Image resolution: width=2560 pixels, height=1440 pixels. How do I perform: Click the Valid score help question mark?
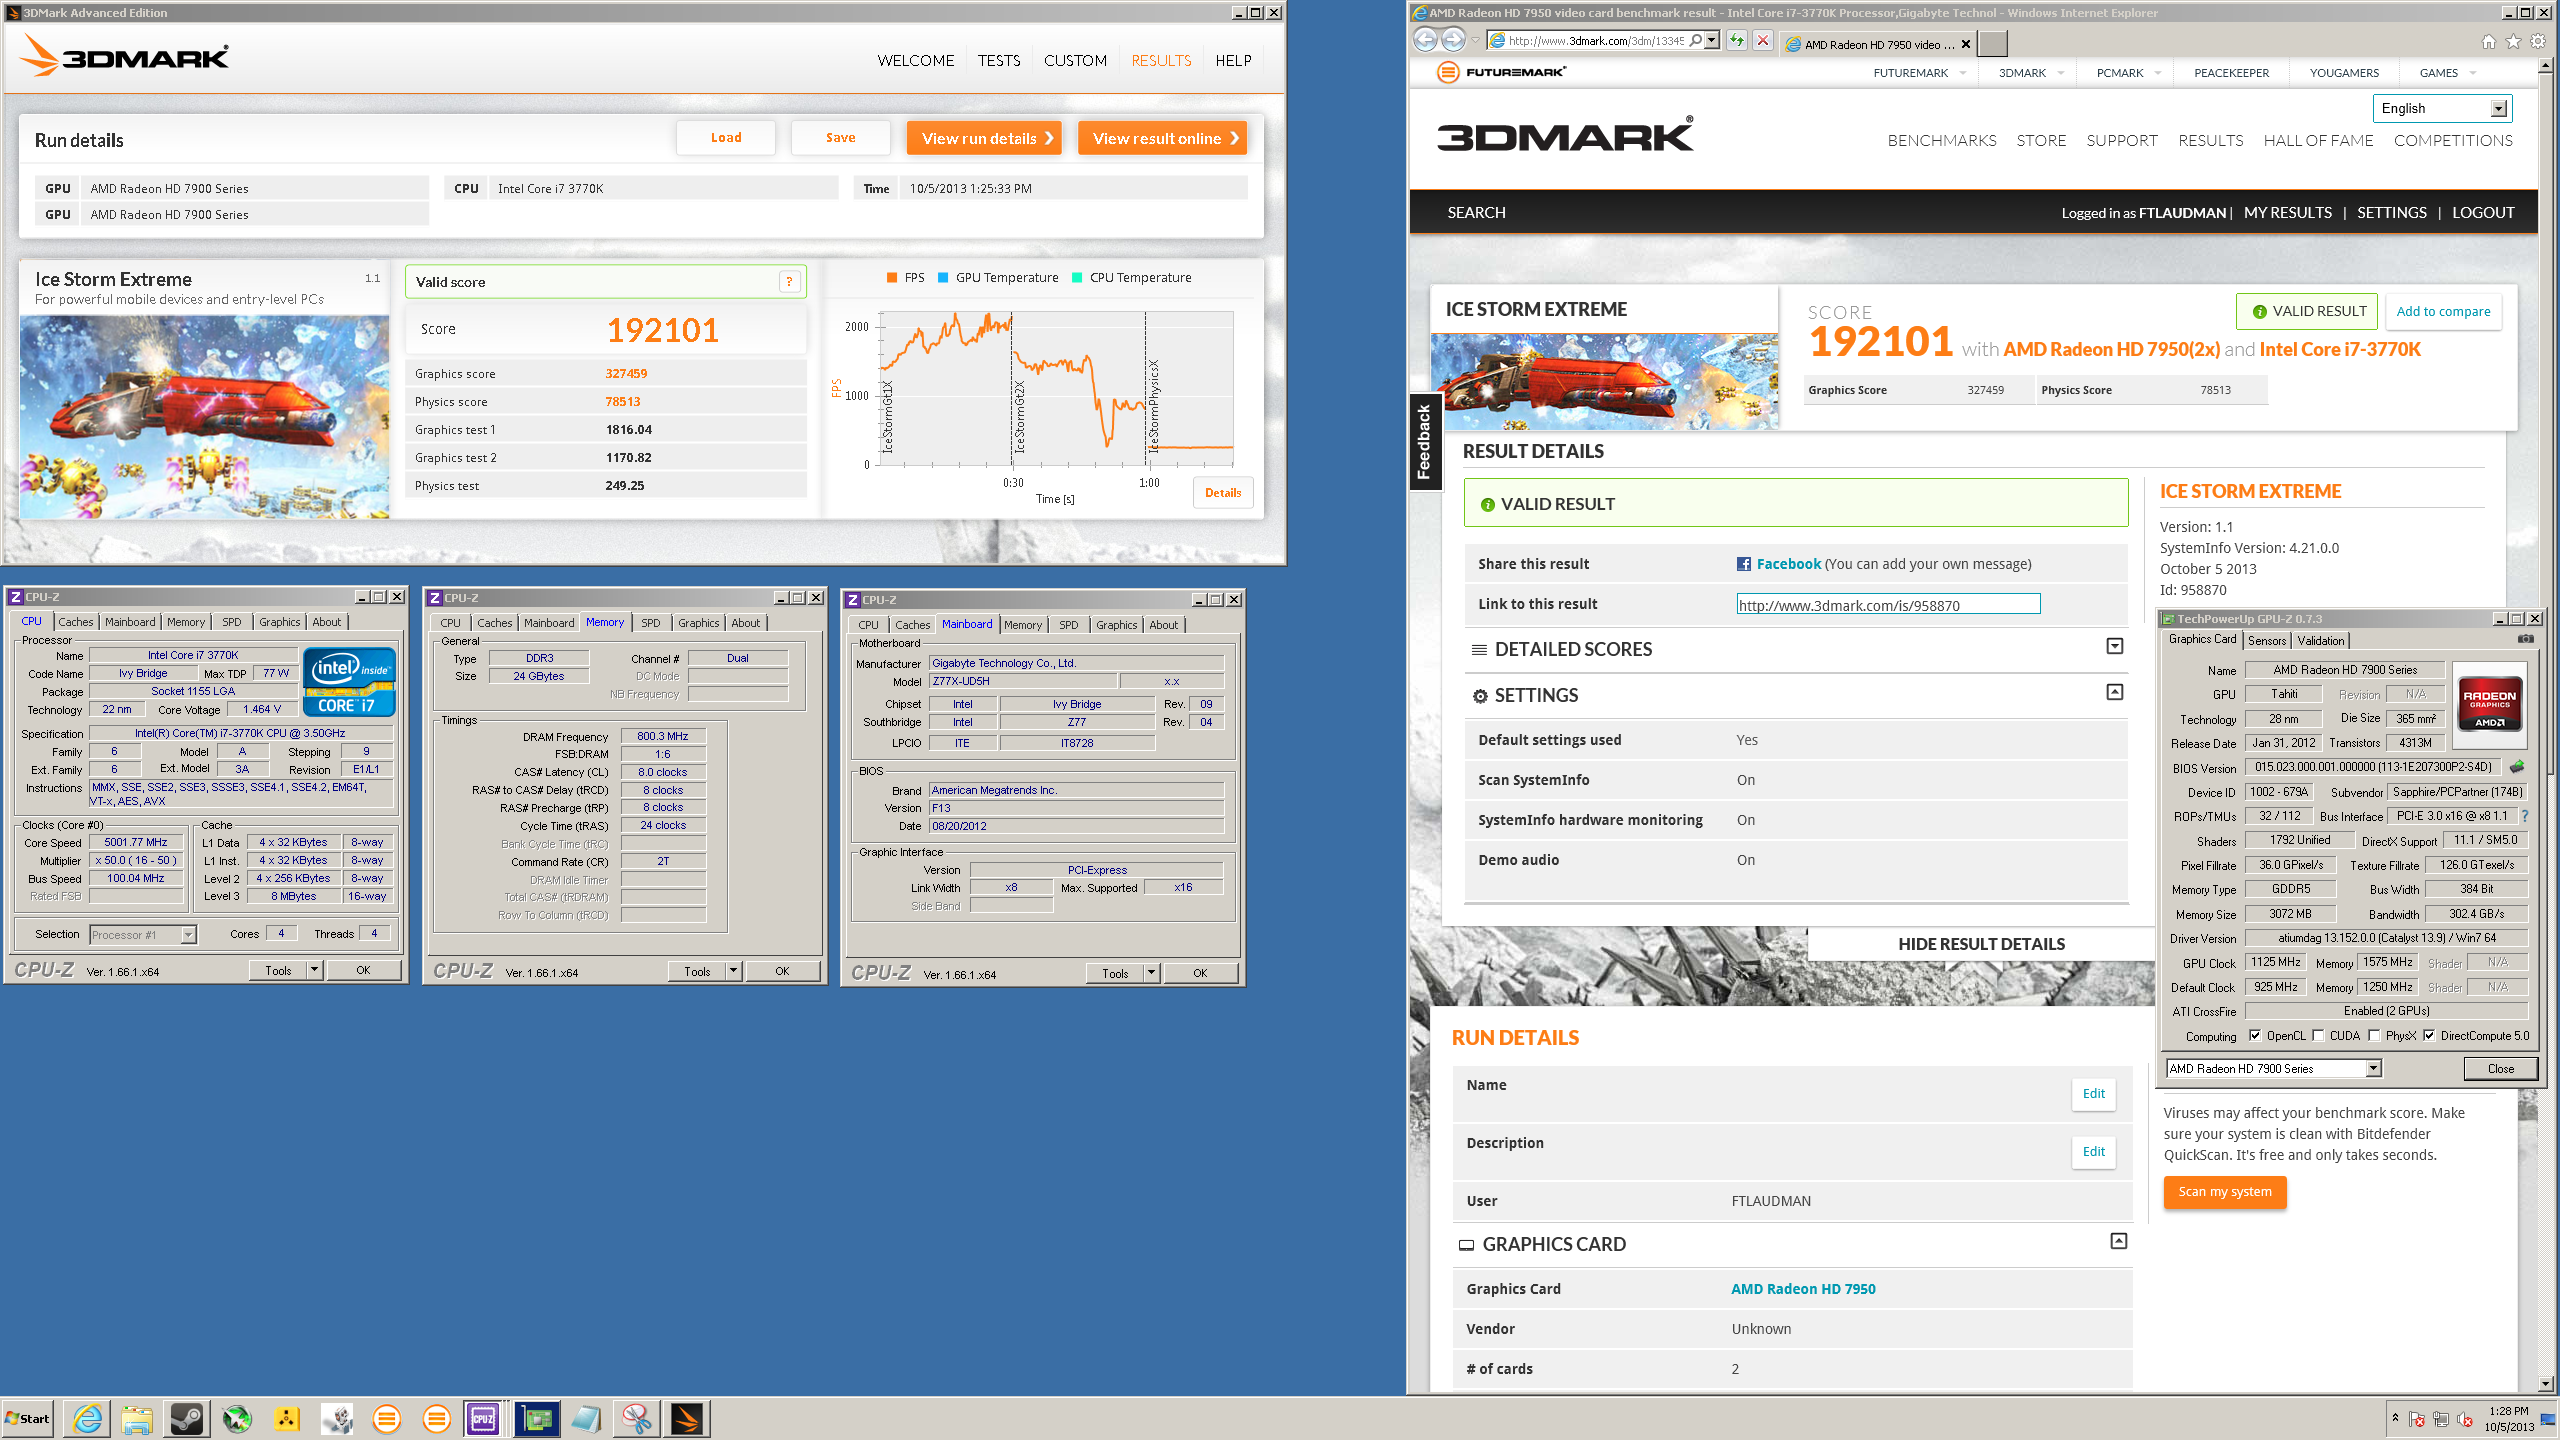789,282
